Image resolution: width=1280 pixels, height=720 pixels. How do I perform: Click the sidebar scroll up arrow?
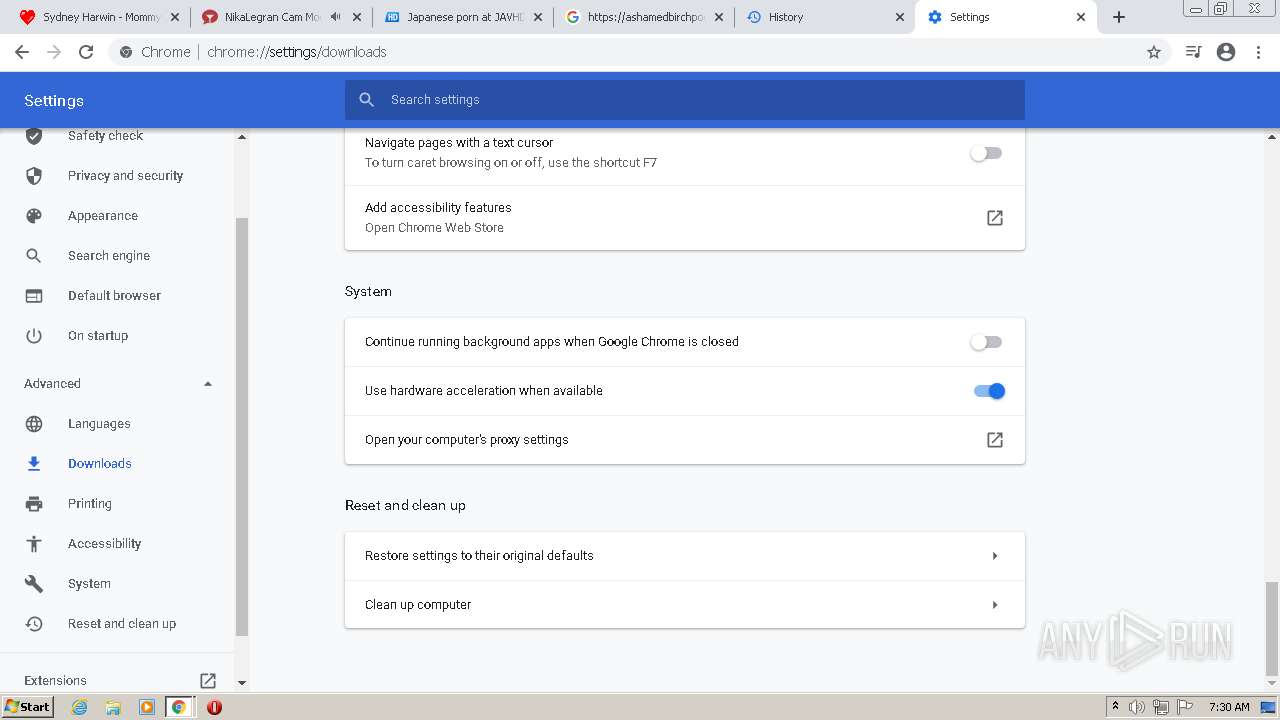click(x=241, y=136)
